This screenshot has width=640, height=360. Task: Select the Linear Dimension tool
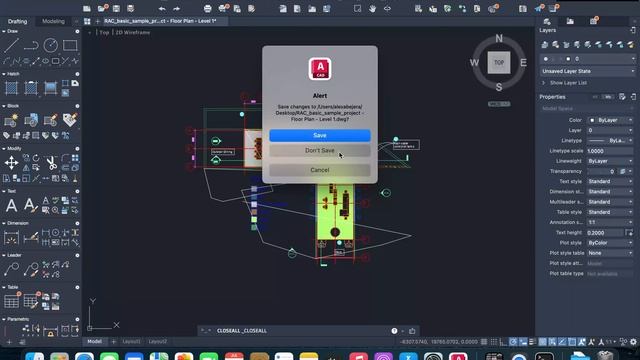tap(11, 238)
